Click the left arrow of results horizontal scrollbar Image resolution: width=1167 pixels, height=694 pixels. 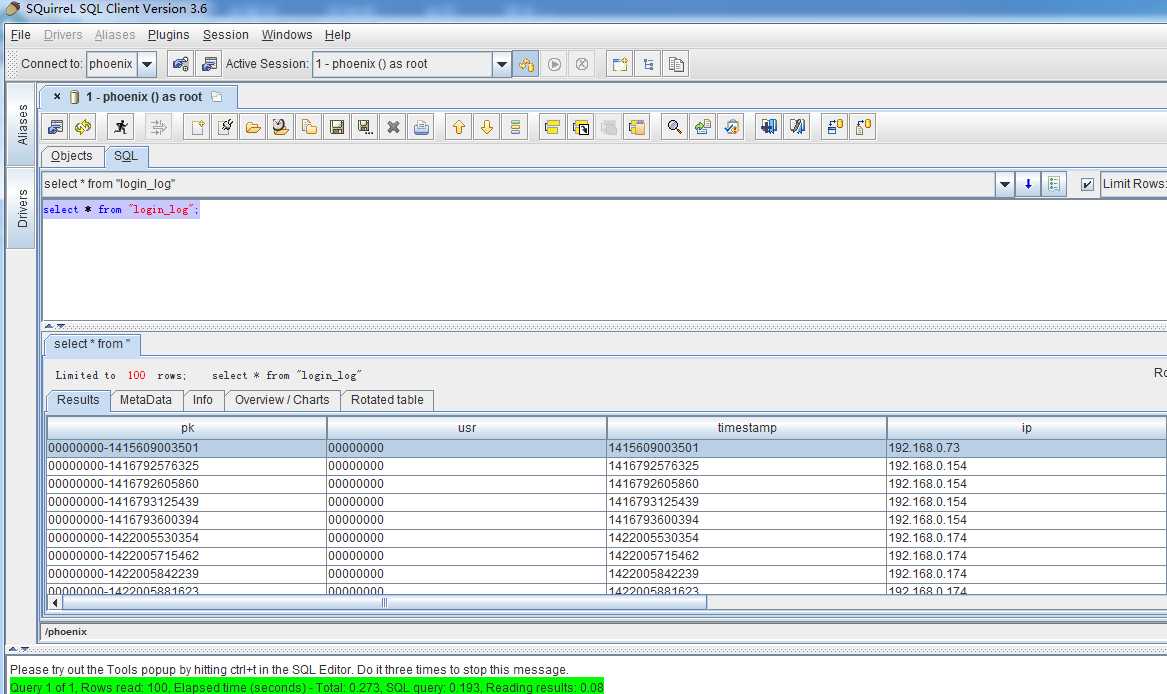[55, 602]
